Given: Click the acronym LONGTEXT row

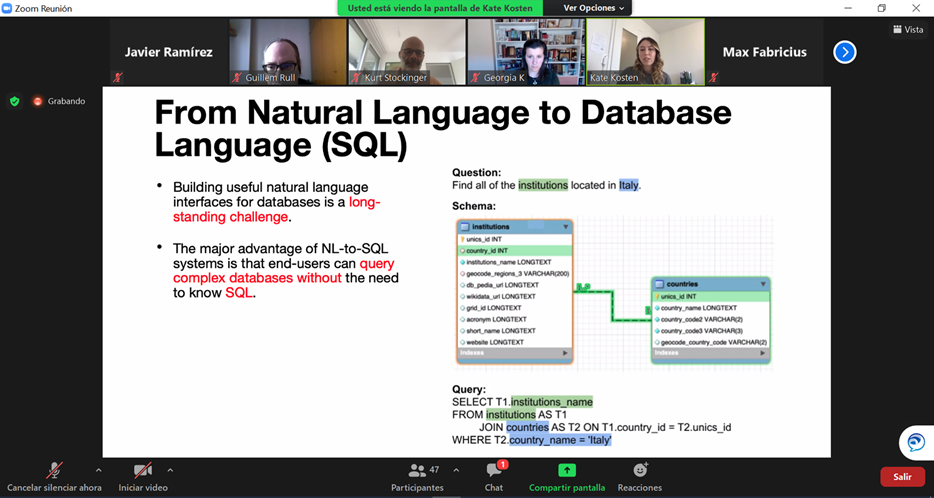Looking at the screenshot, I should point(515,319).
